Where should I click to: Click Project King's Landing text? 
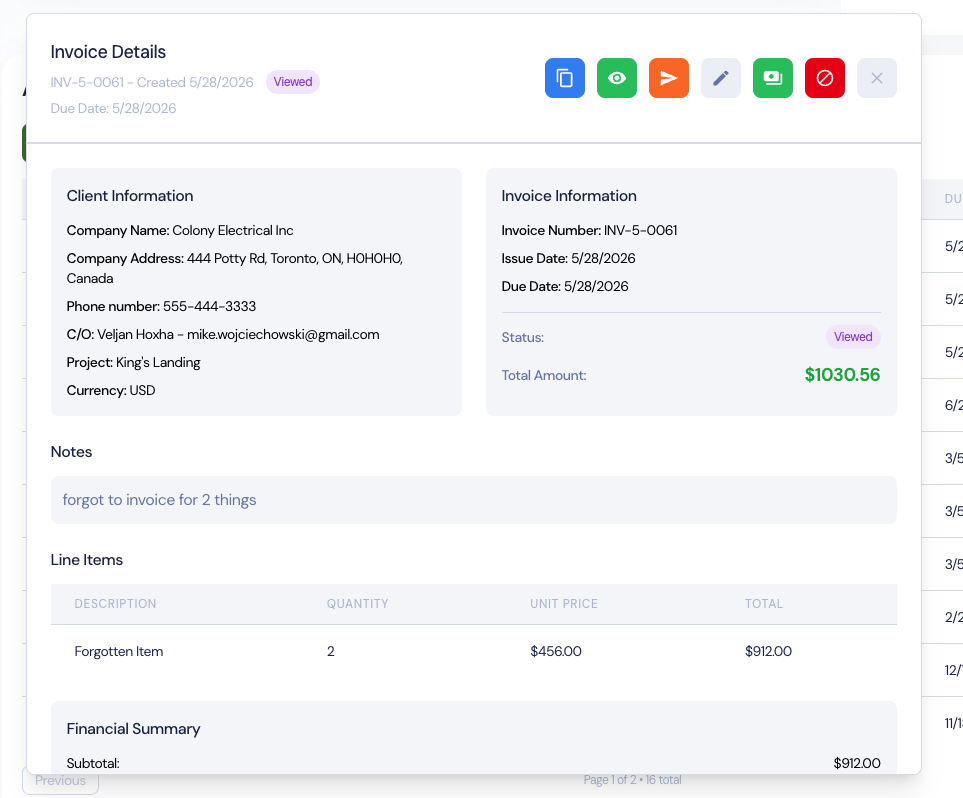(133, 362)
